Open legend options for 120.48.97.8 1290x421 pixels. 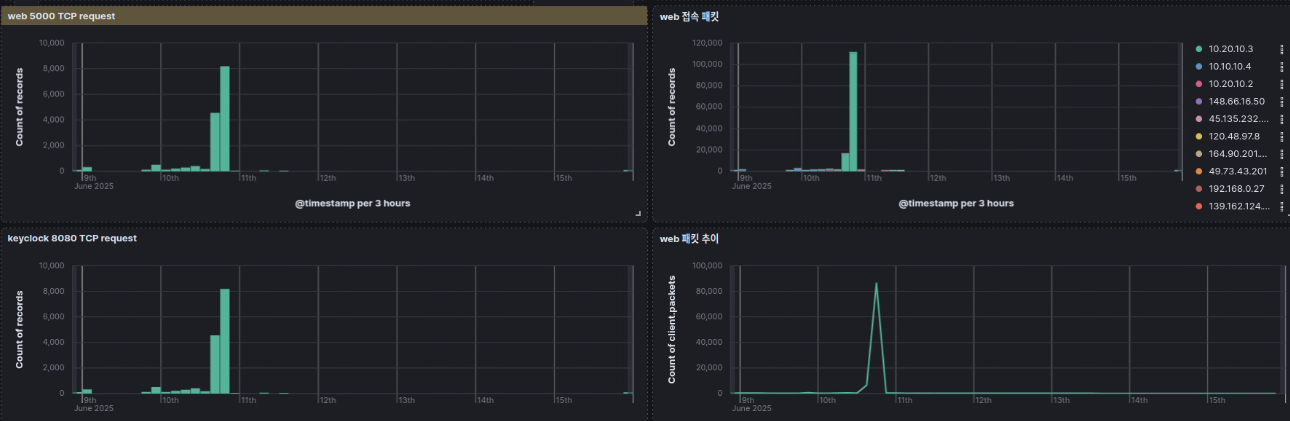pos(1281,136)
